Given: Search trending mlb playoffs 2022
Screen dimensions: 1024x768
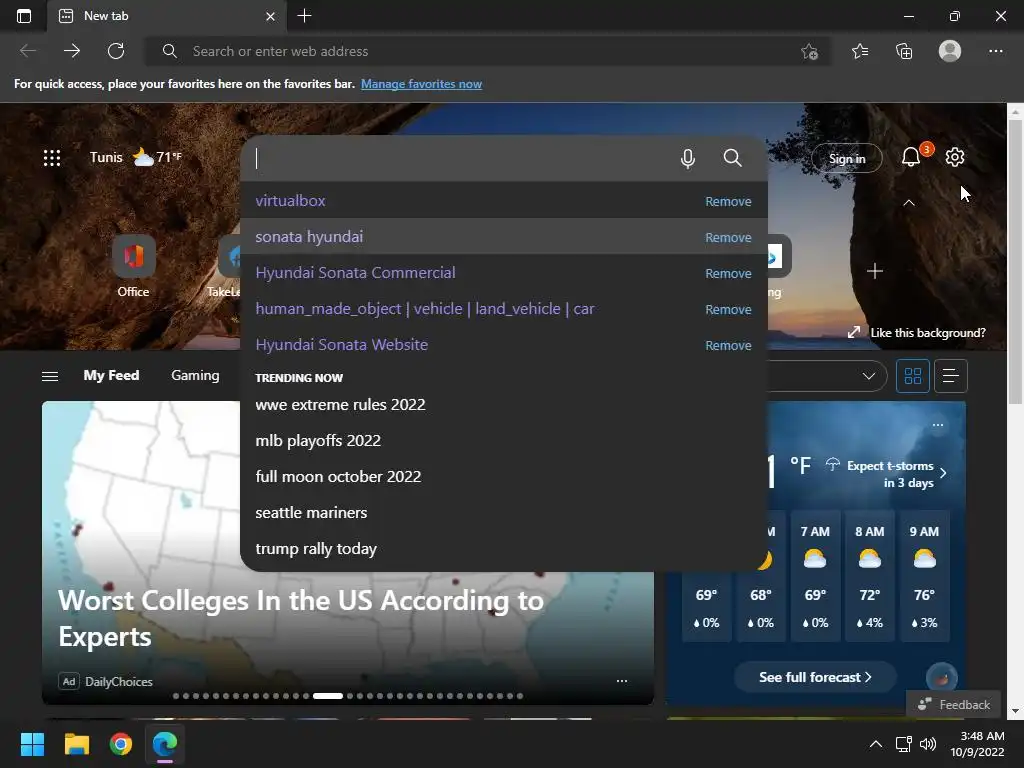Looking at the screenshot, I should click(504, 441).
